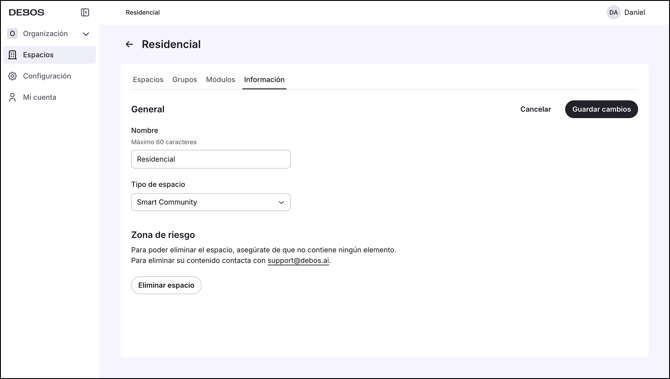Open Organización in the sidebar
Viewport: 670px width, 379px height.
point(50,33)
